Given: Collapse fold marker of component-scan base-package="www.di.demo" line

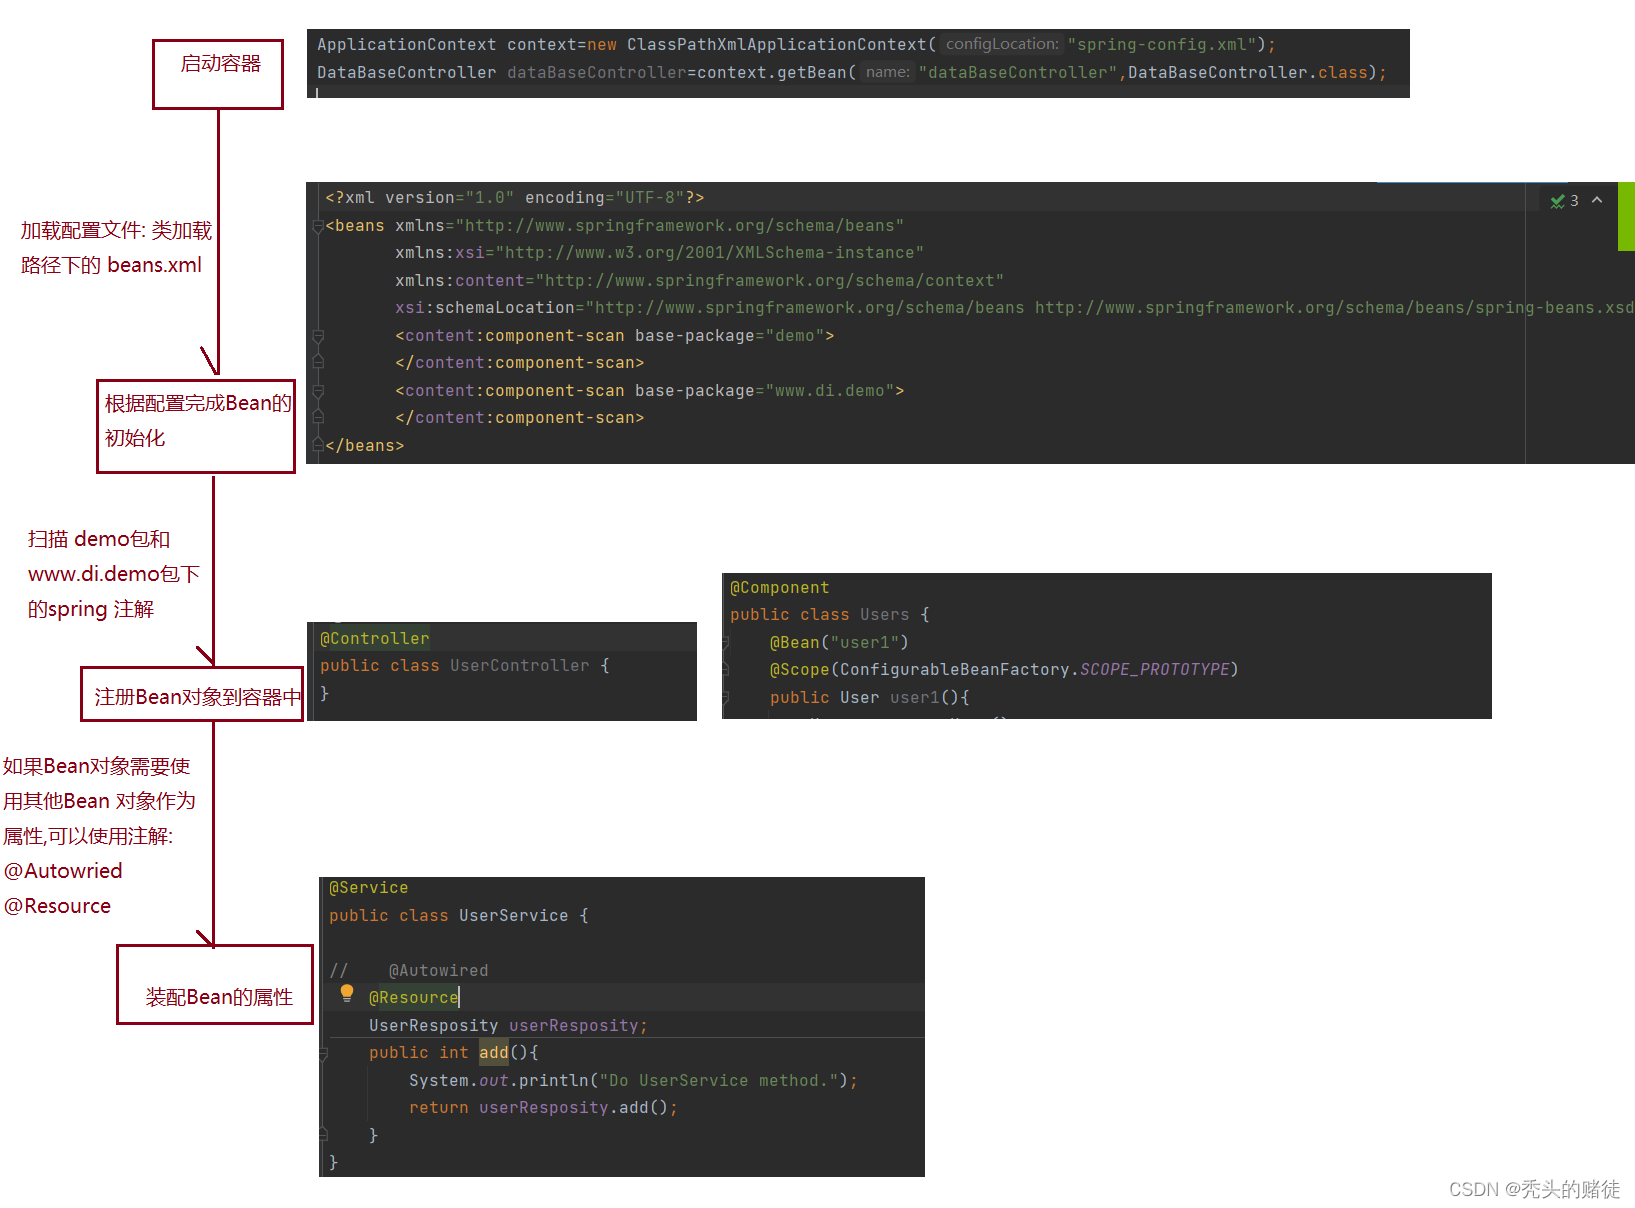Looking at the screenshot, I should point(318,391).
